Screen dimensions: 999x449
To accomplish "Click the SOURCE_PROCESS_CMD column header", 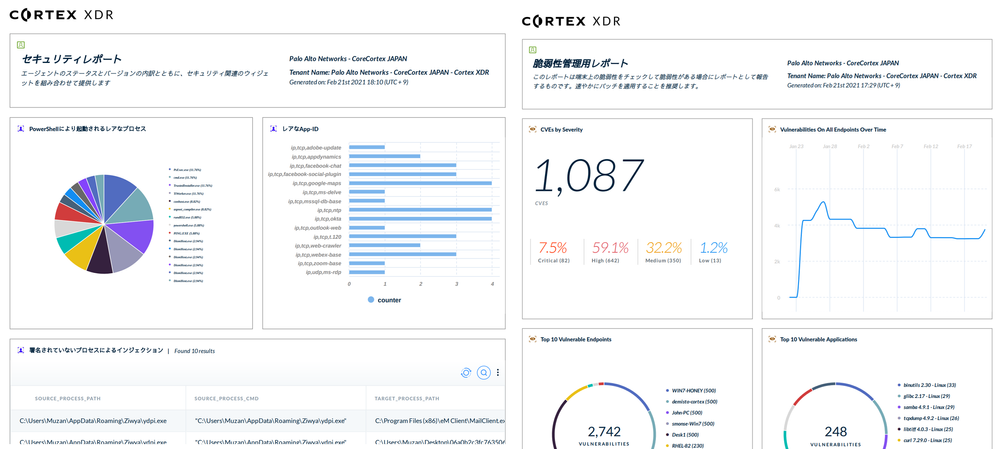I will click(x=226, y=399).
